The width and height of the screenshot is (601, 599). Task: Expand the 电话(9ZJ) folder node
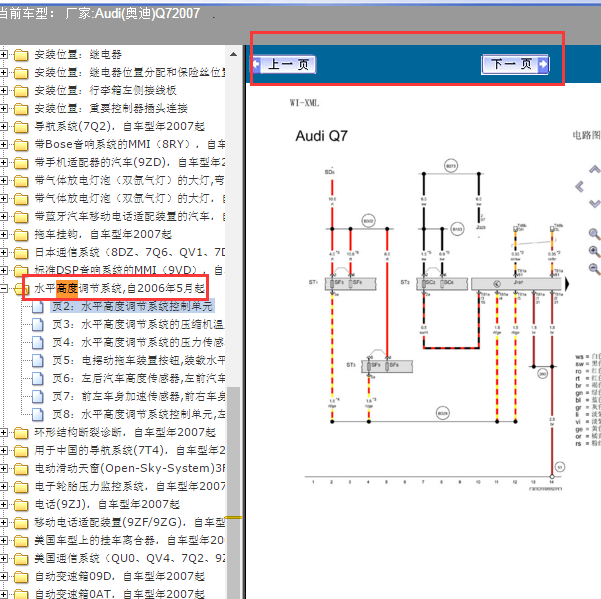point(3,504)
